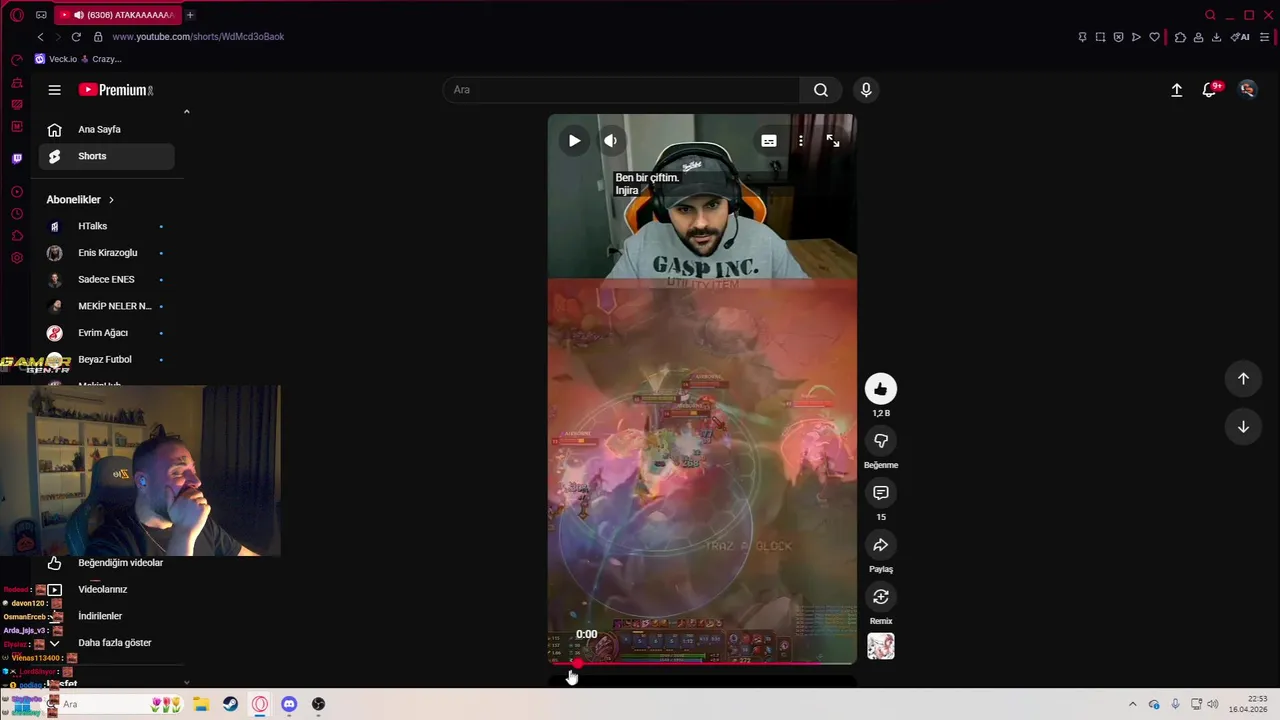Open Videolarınız in sidebar

pos(106,589)
